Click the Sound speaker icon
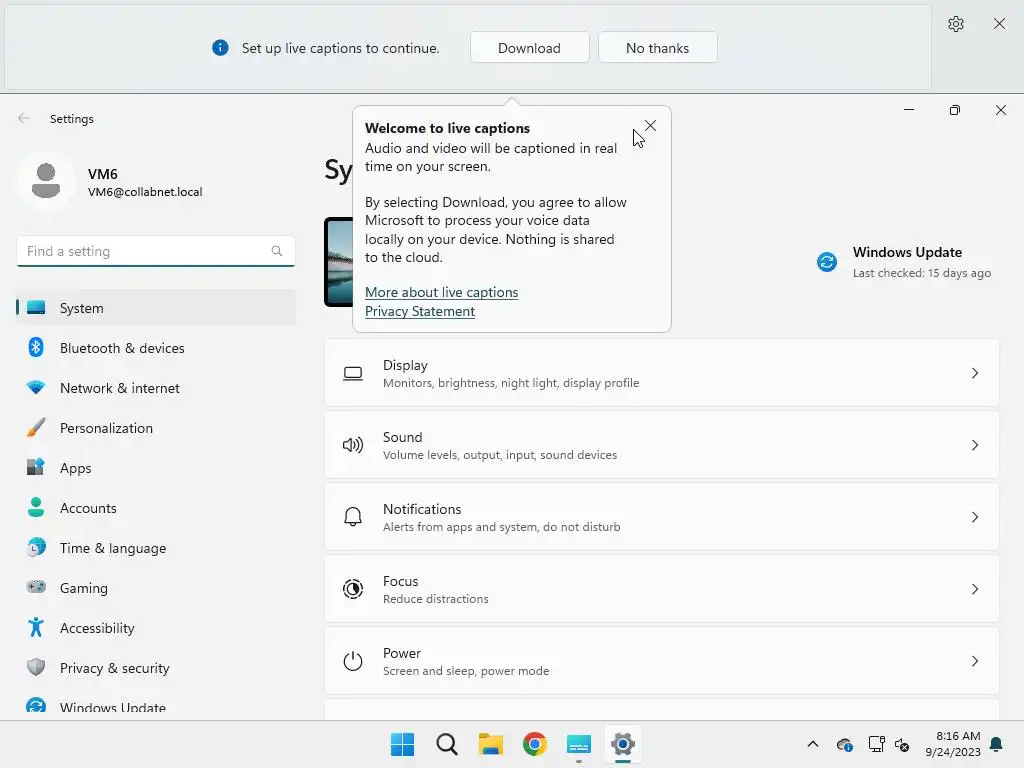The height and width of the screenshot is (768, 1024). (x=353, y=445)
